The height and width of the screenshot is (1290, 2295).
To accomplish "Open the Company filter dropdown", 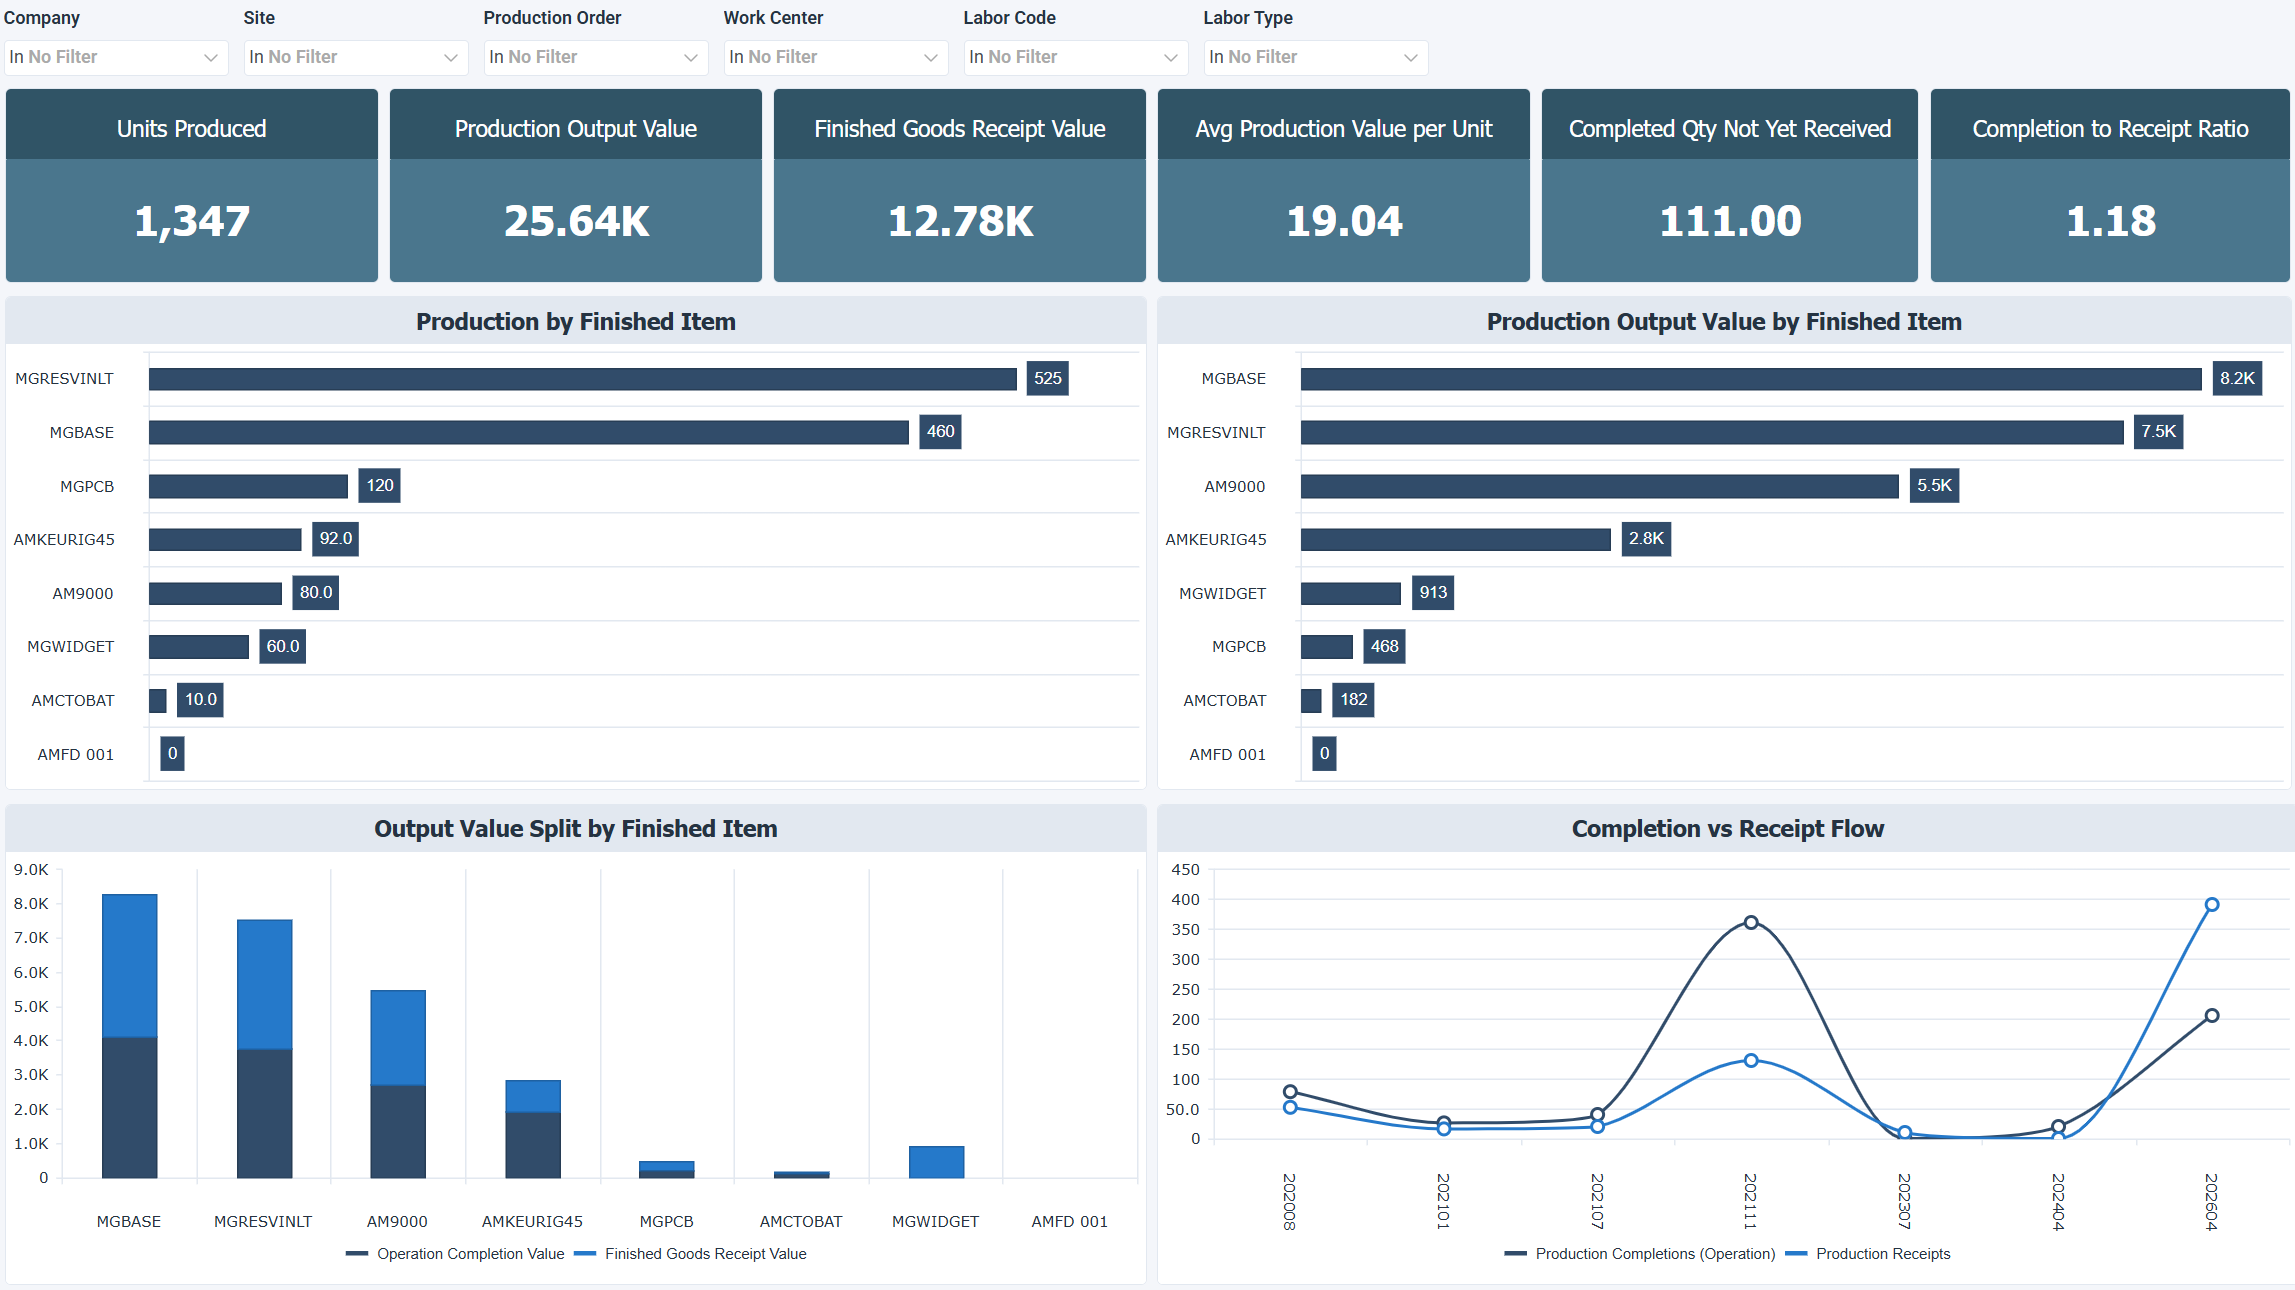I will tap(115, 57).
